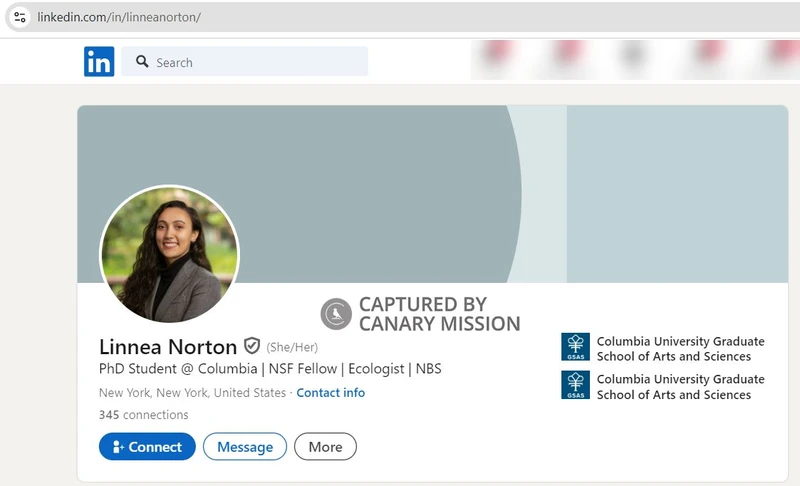The width and height of the screenshot is (800, 486).
Task: Click the search magnifier icon
Action: (142, 62)
